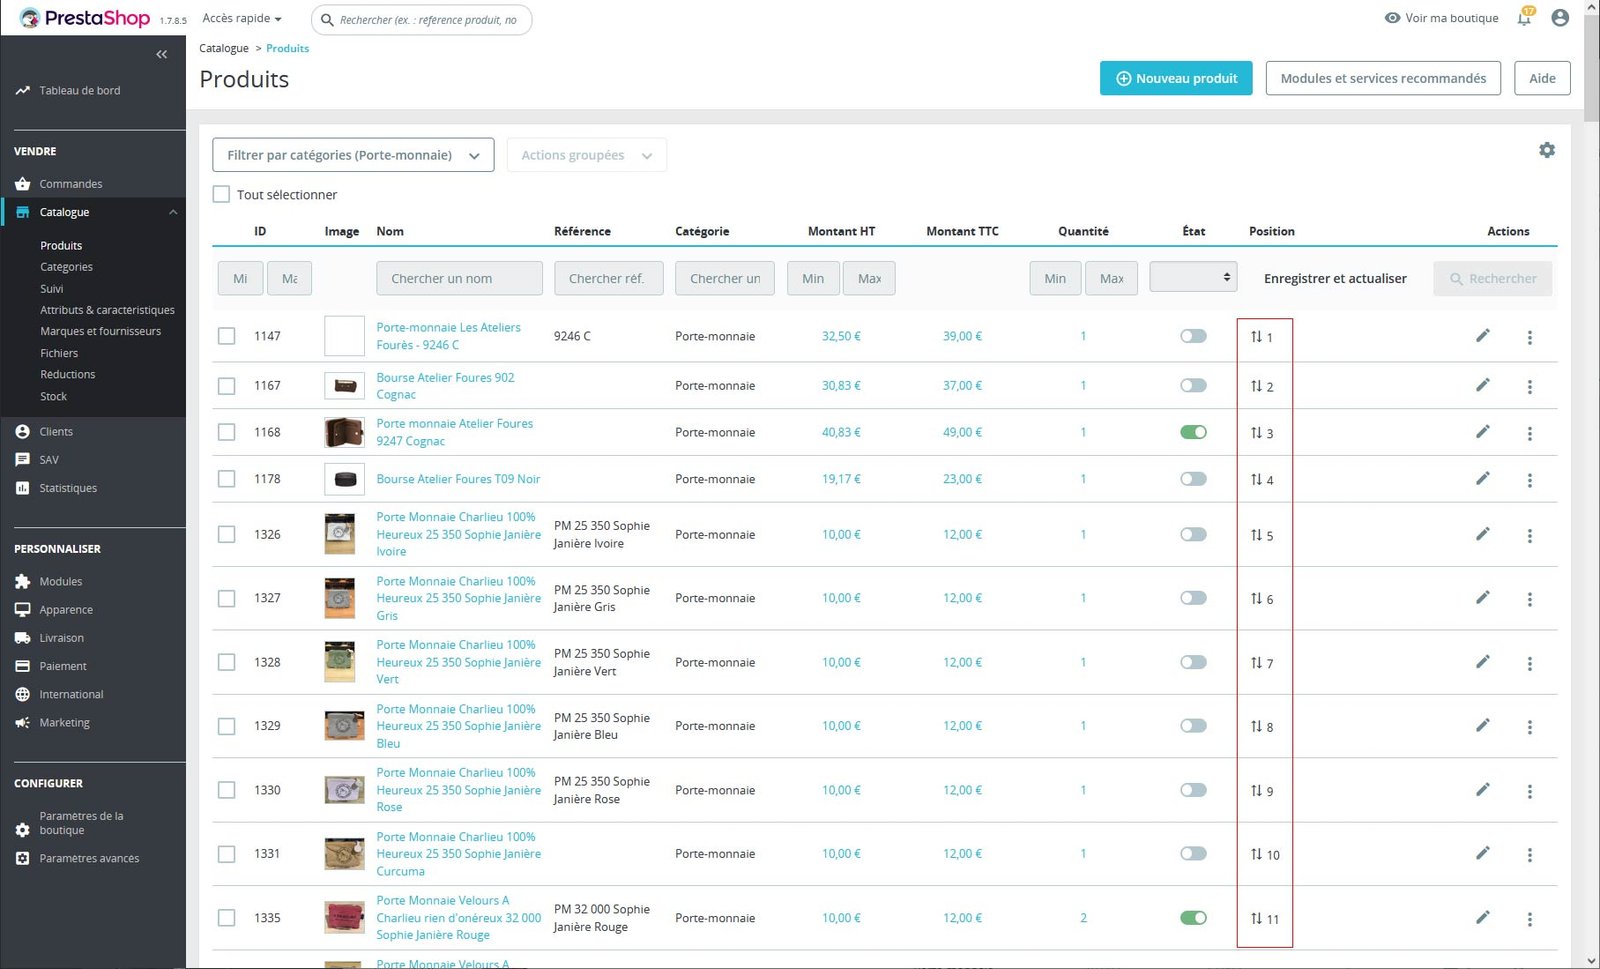1600x969 pixels.
Task: Click the settings gear above the table
Action: coord(1546,150)
